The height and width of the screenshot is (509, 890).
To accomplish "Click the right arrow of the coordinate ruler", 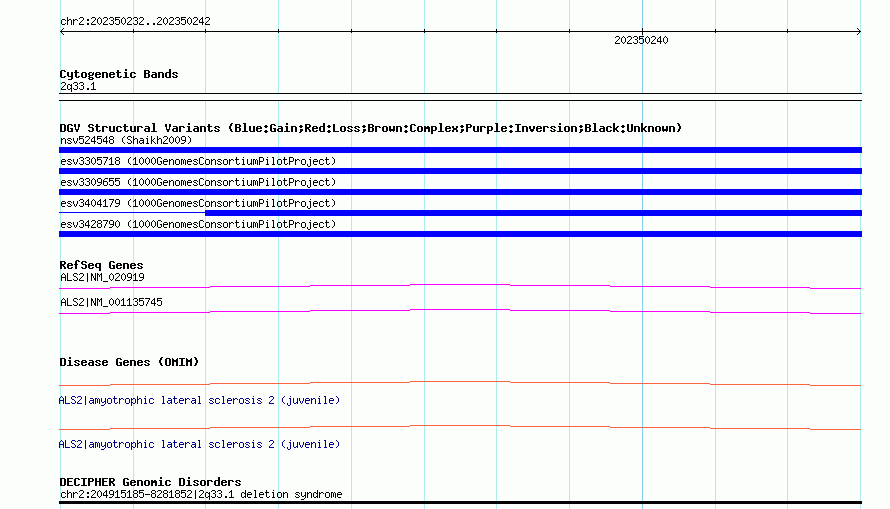I will point(859,32).
